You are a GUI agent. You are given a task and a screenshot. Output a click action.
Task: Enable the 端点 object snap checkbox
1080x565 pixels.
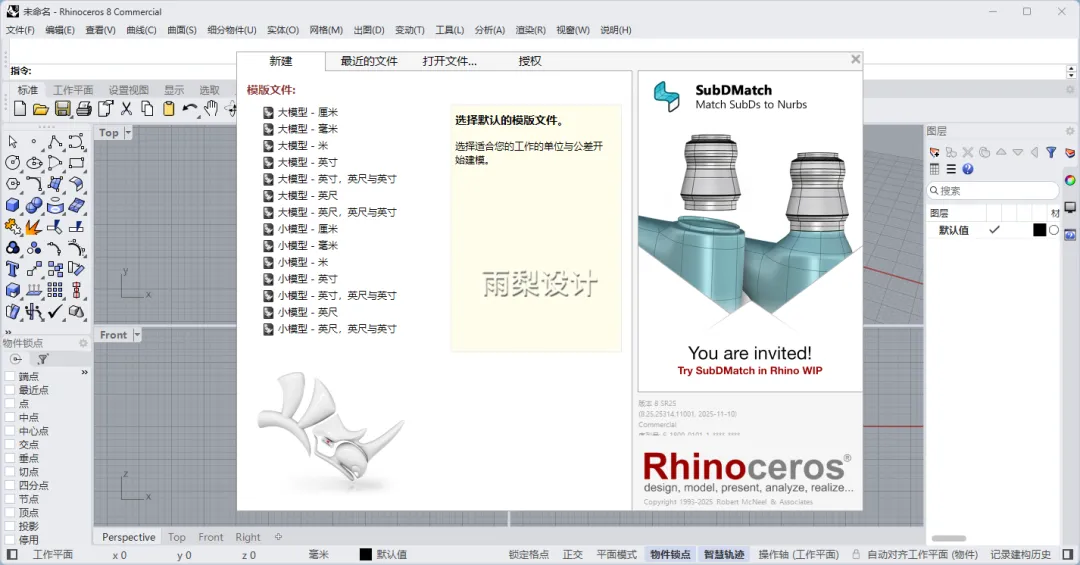click(x=10, y=376)
